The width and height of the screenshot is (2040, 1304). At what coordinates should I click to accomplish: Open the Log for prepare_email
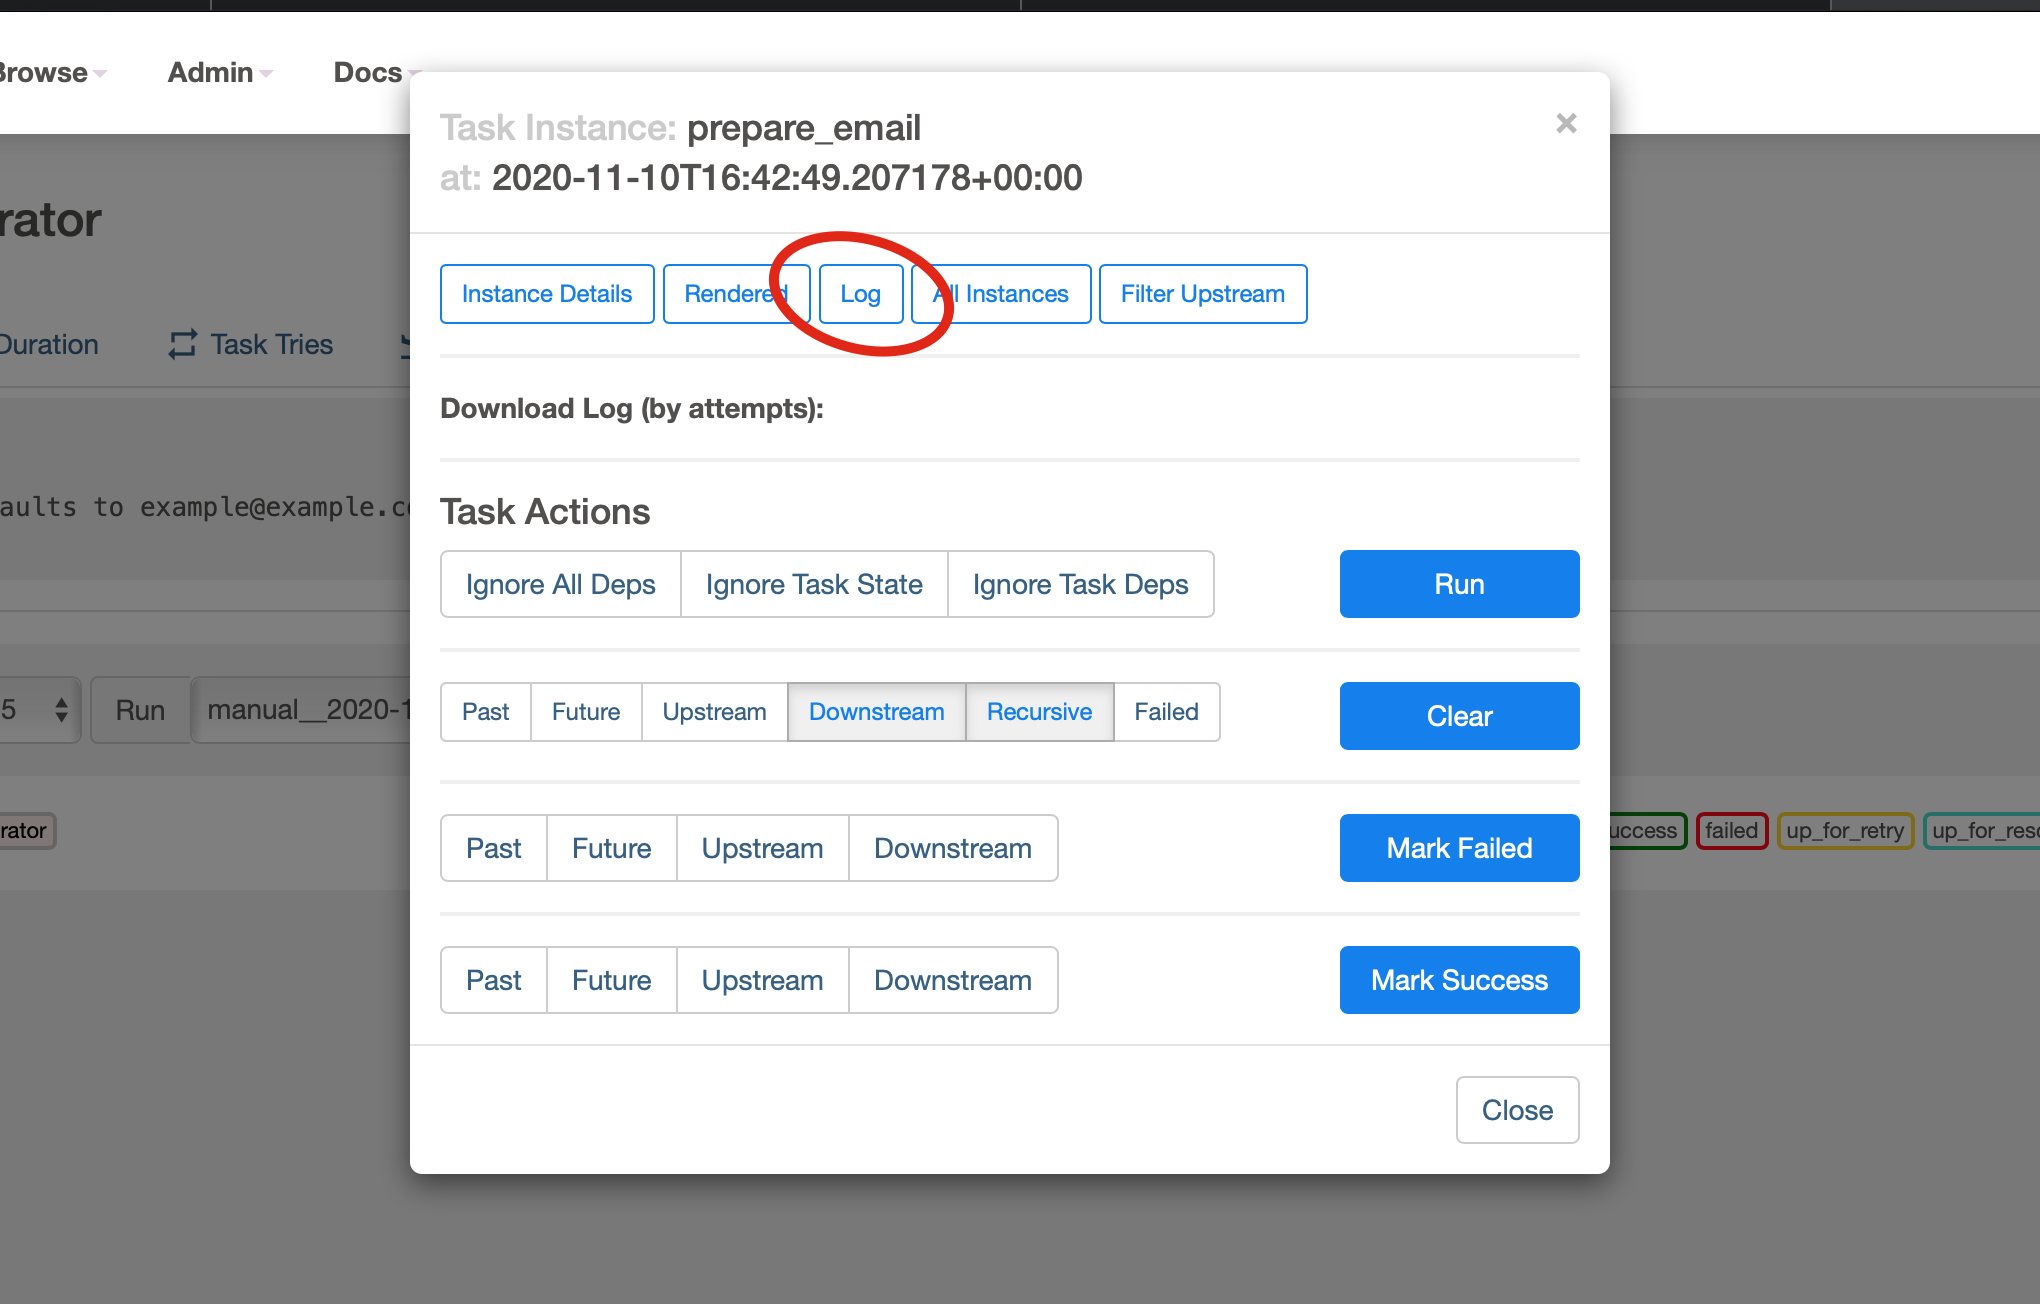tap(861, 294)
